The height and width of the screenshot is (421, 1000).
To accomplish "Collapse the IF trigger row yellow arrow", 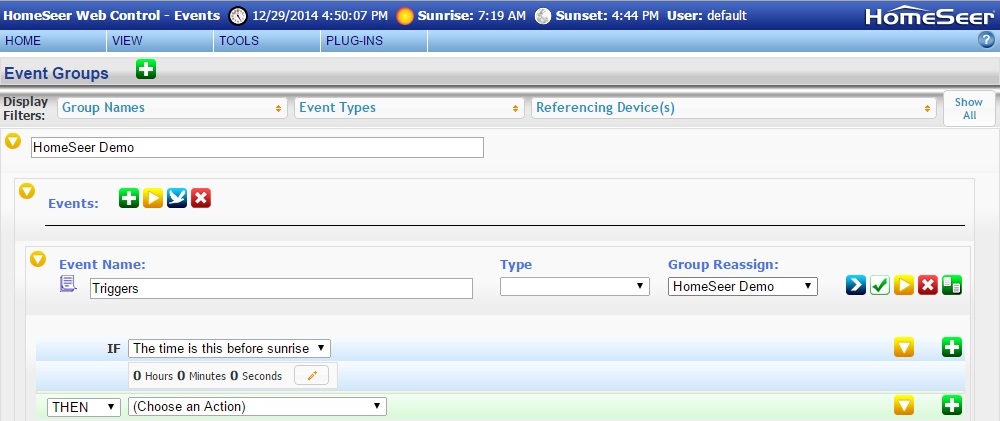I will point(904,348).
